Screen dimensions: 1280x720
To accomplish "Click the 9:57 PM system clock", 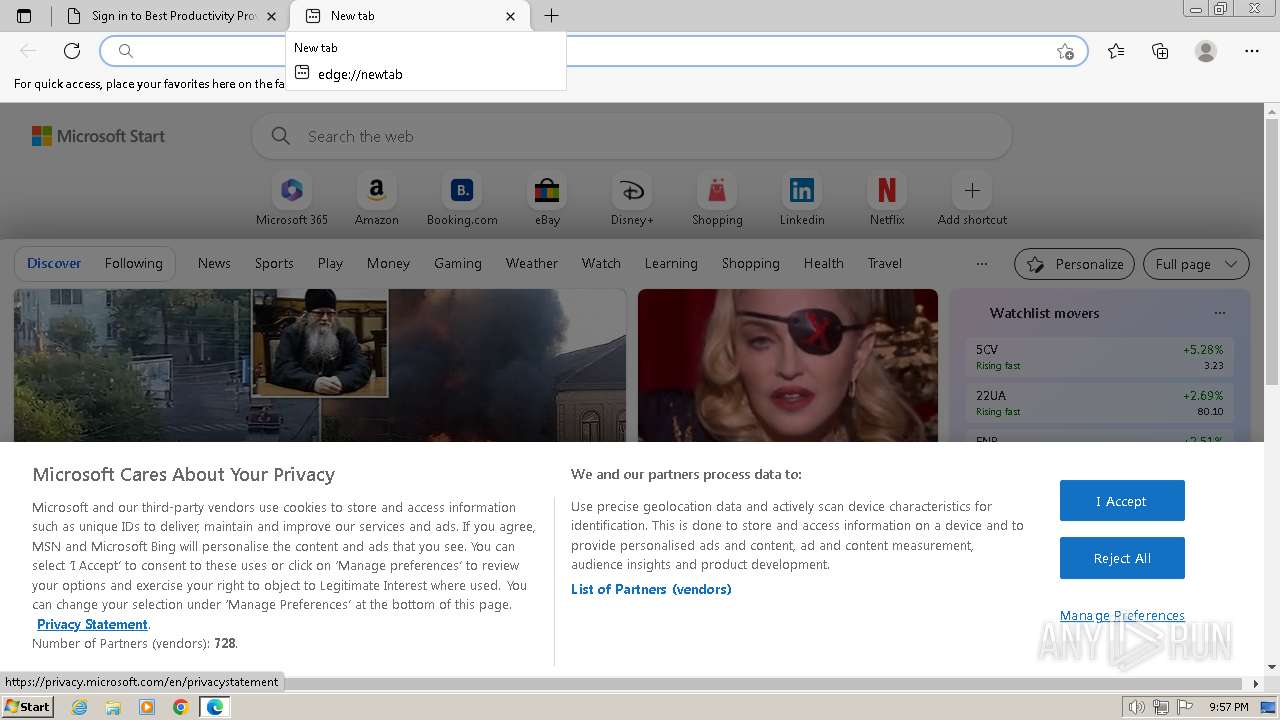I will pos(1228,707).
